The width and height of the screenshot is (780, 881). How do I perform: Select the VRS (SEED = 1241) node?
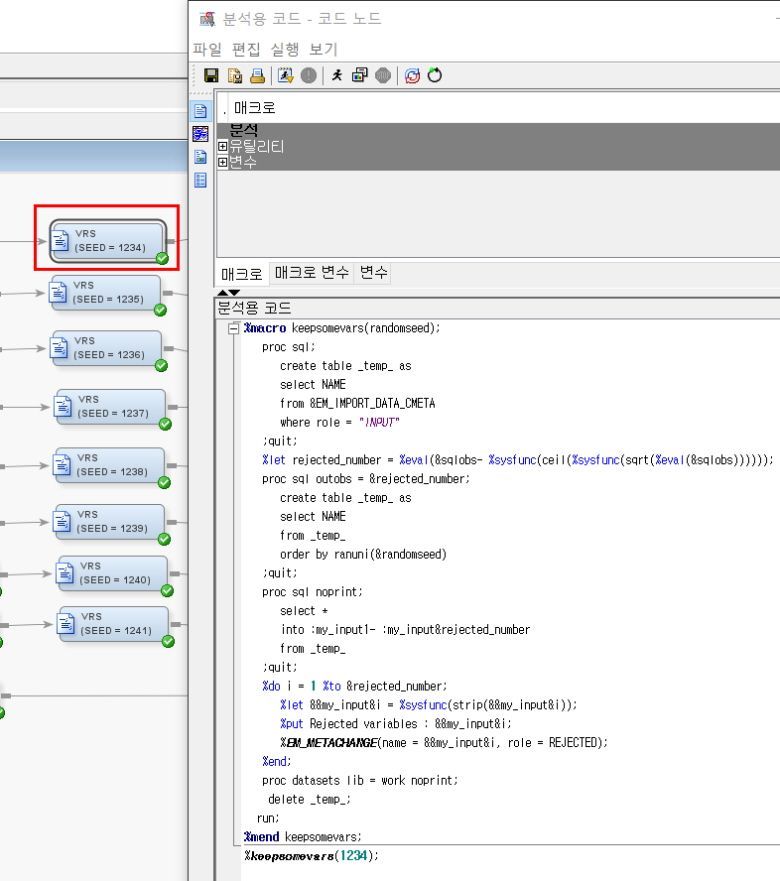tap(114, 624)
